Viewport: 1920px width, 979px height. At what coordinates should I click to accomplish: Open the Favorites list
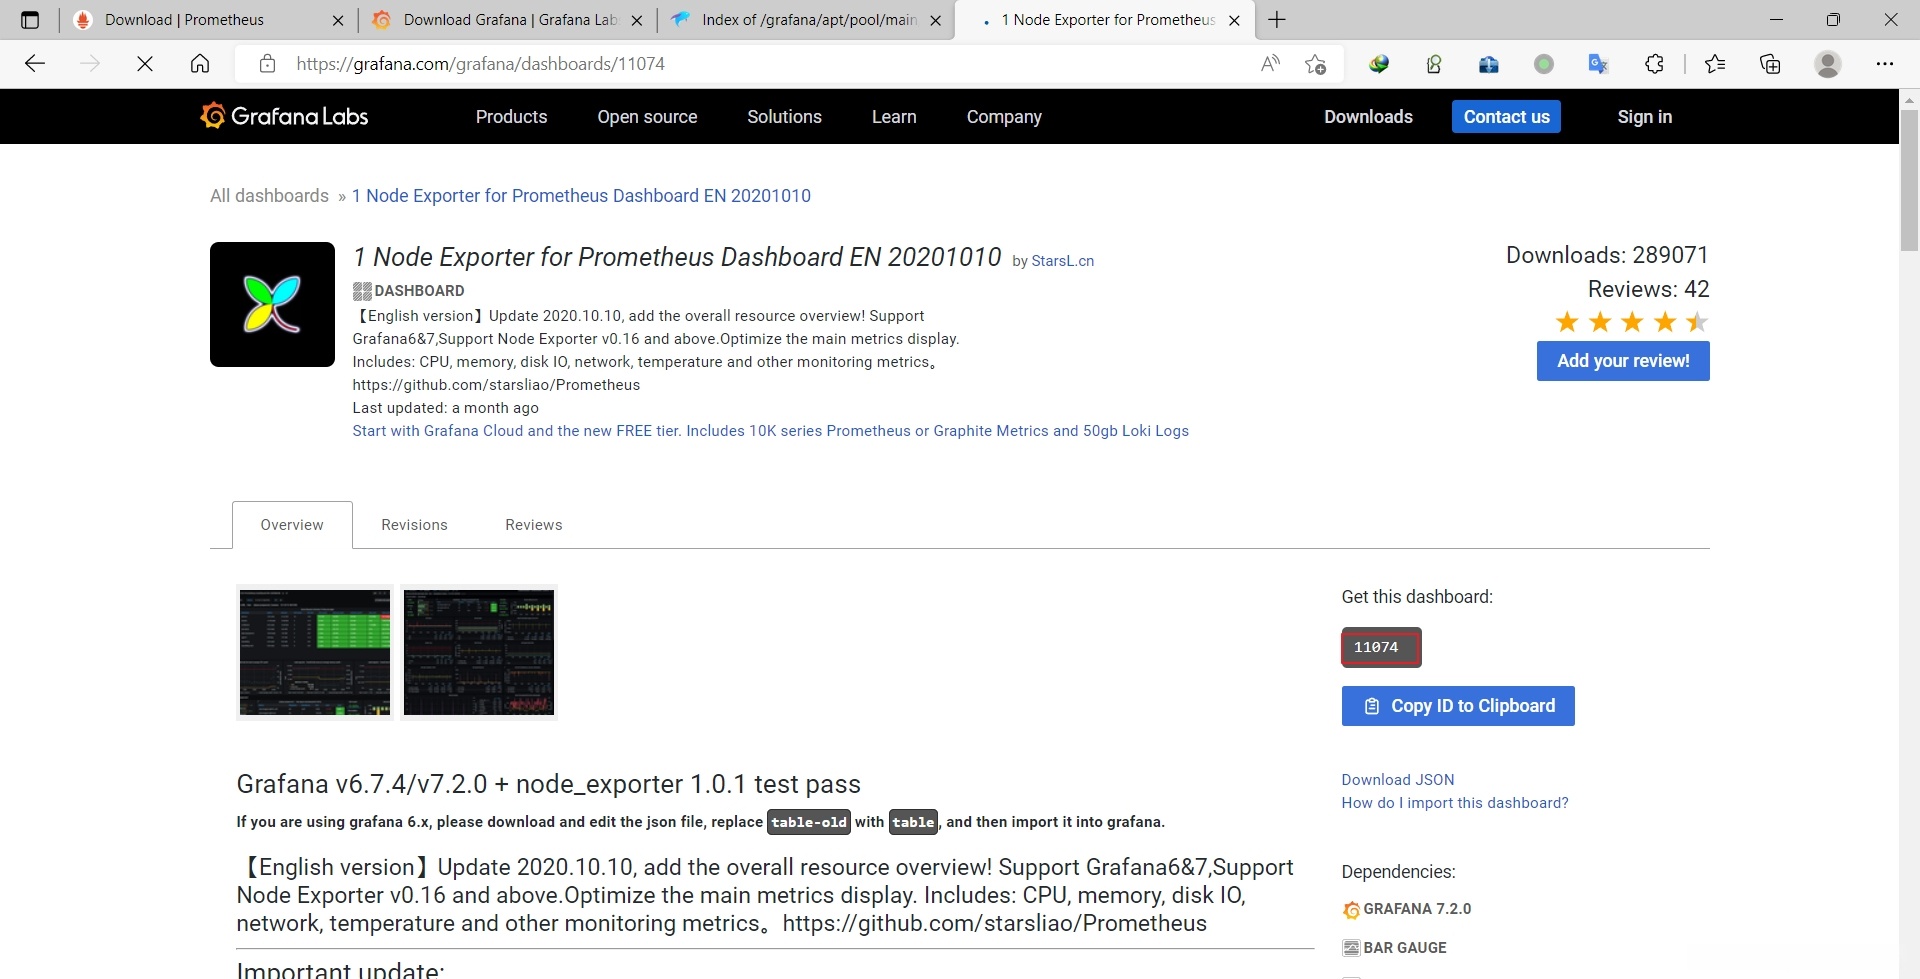(x=1715, y=64)
